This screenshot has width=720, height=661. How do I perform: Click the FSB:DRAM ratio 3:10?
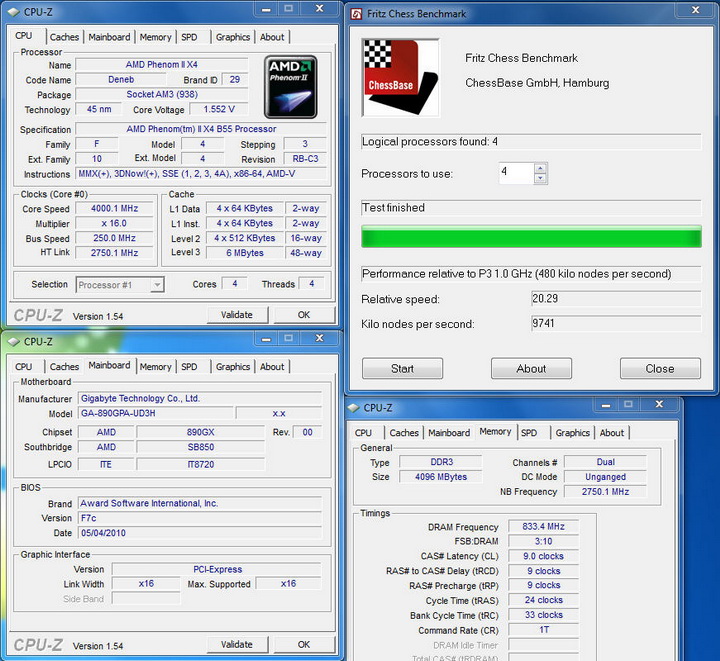click(543, 541)
